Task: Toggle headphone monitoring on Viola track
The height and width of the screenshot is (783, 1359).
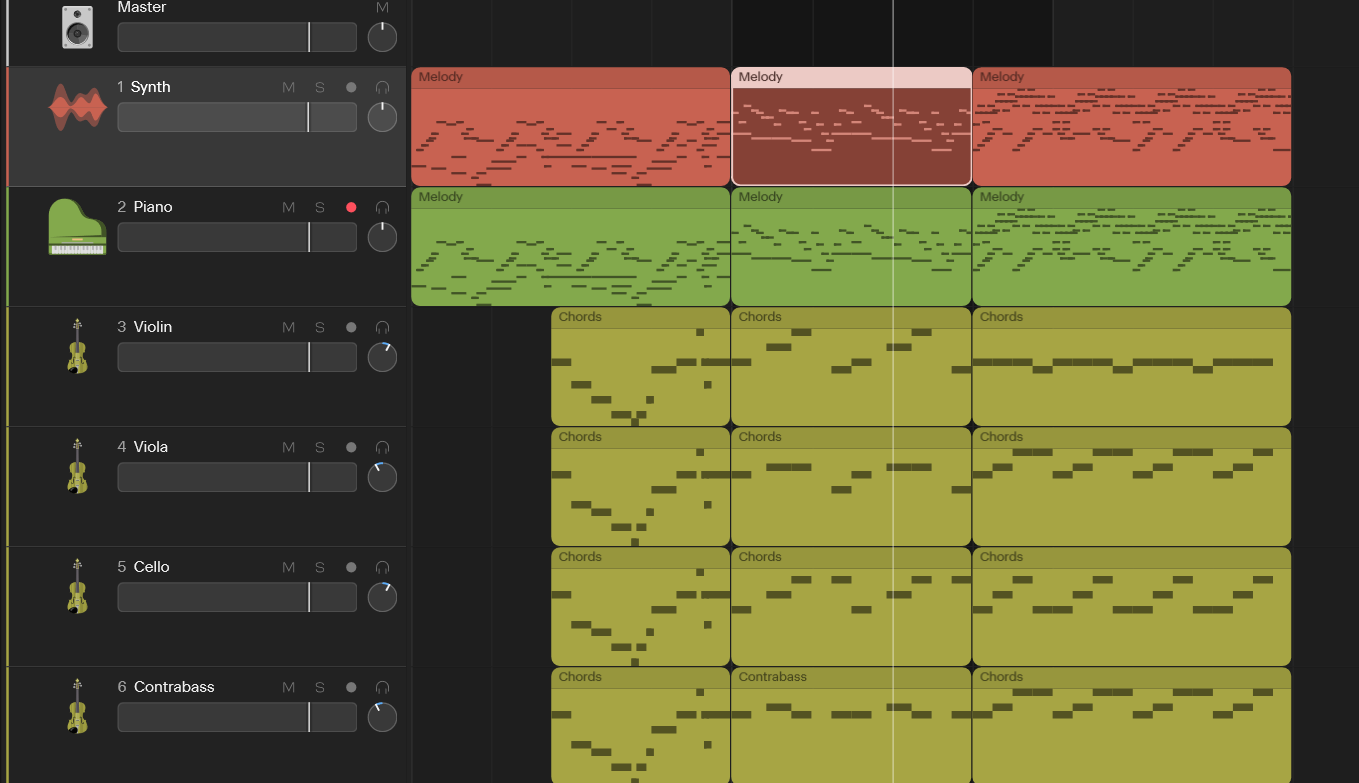Action: tap(382, 447)
